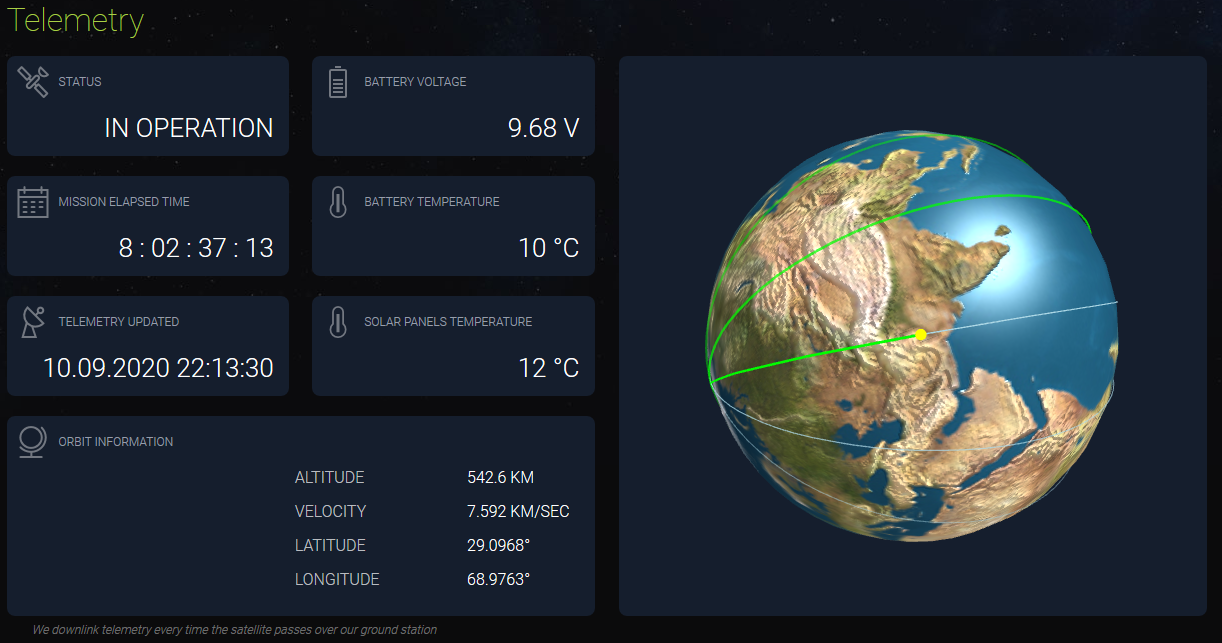
Task: Click the IN OPERATION status value
Action: pos(188,128)
